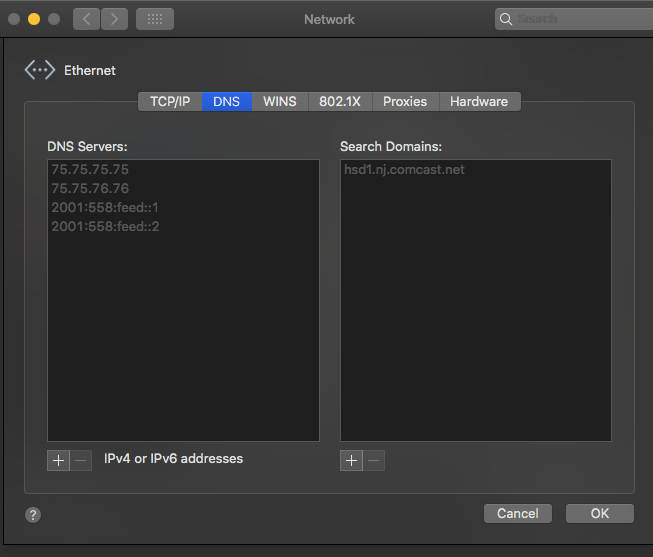This screenshot has height=557, width=653.
Task: Select DNS server 75.75.75.75
Action: [183, 170]
